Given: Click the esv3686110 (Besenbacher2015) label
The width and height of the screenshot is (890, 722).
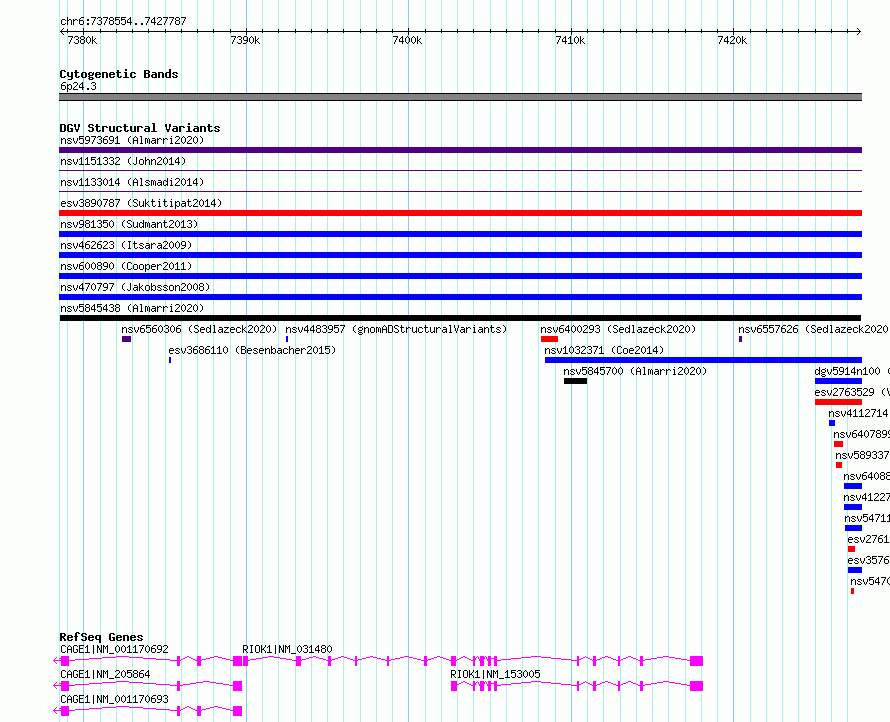Looking at the screenshot, I should 252,350.
